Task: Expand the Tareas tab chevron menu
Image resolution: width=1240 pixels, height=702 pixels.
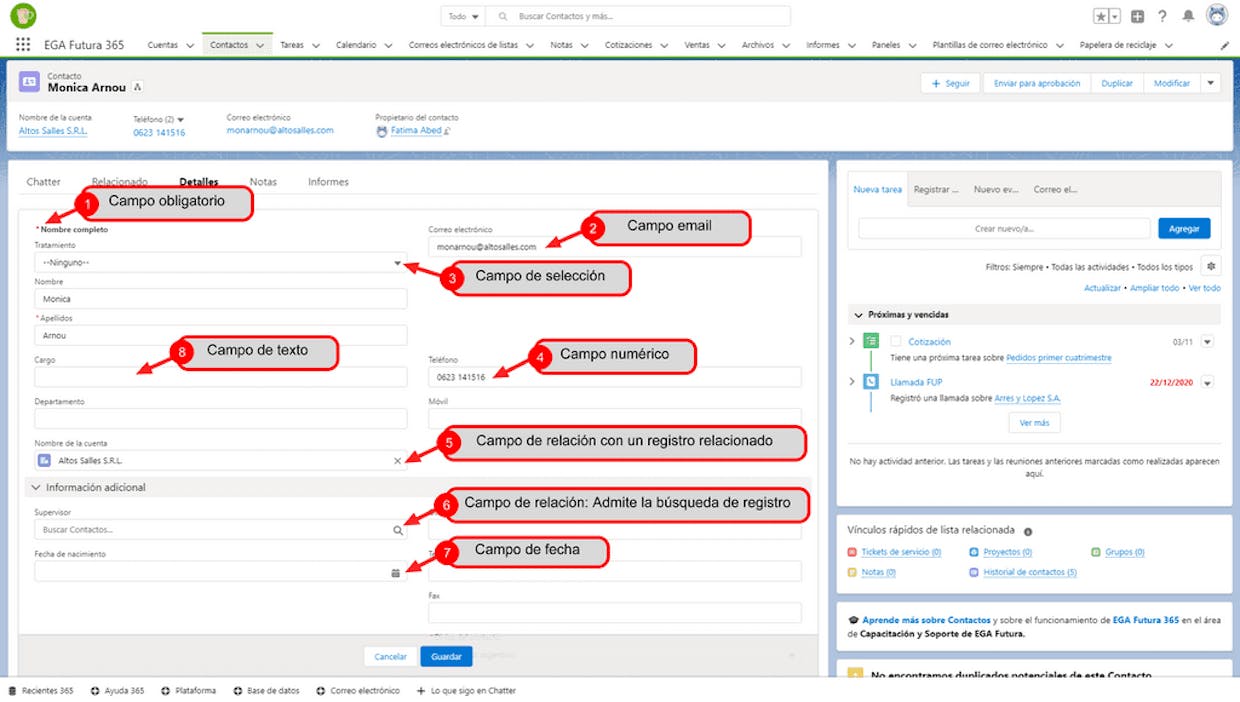Action: pyautogui.click(x=316, y=45)
